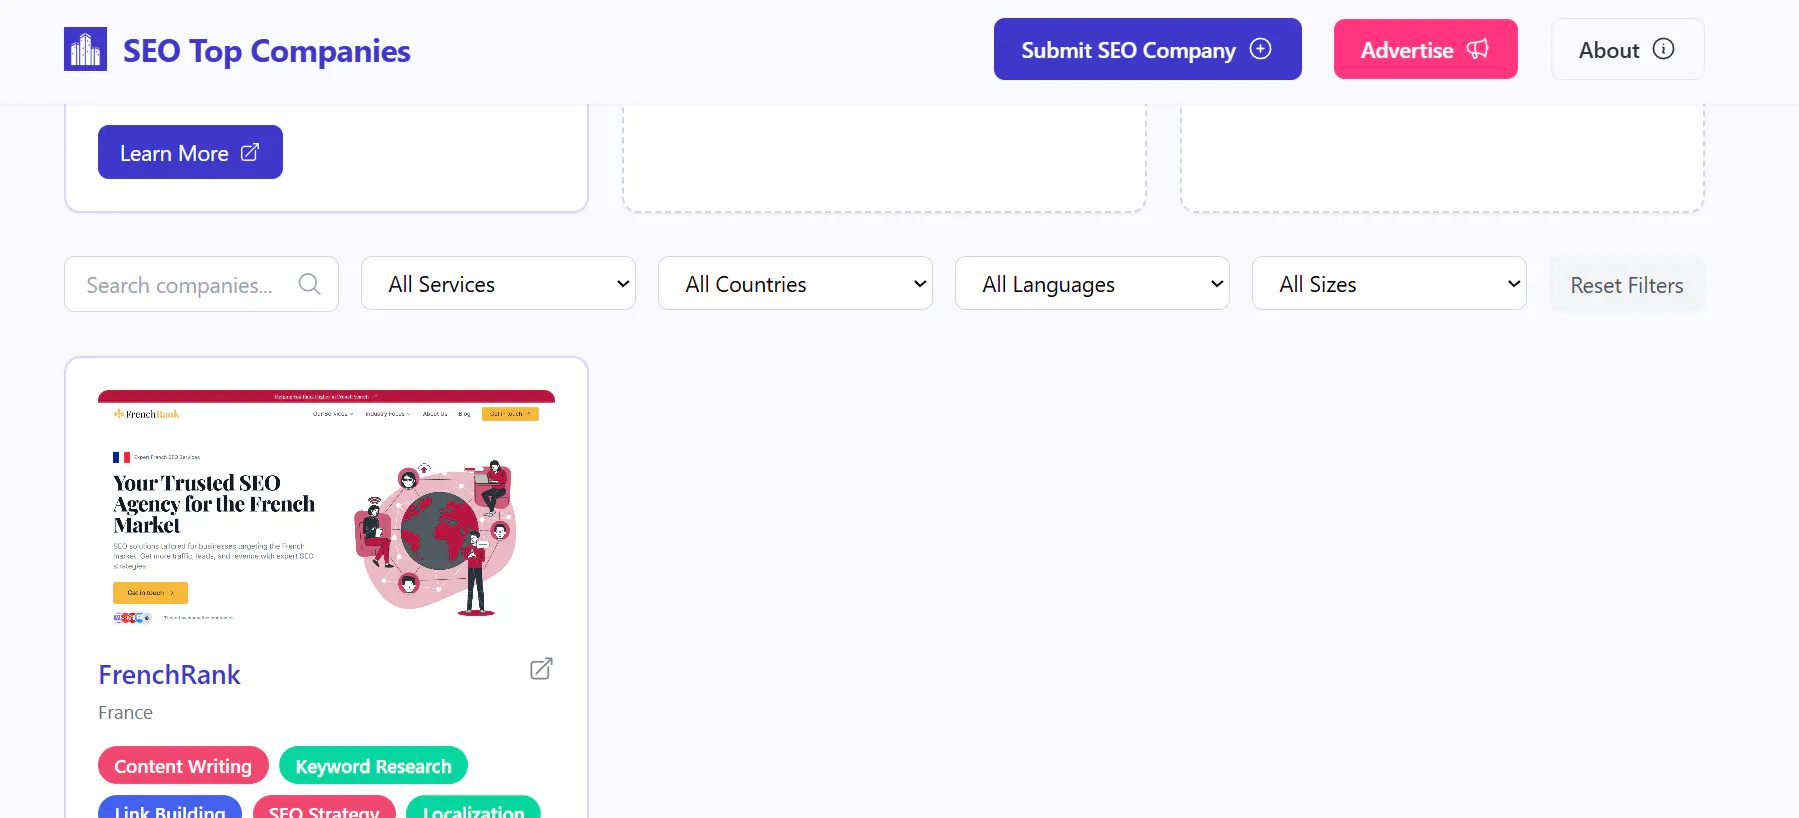
Task: Click the France country text
Action: pyautogui.click(x=125, y=712)
